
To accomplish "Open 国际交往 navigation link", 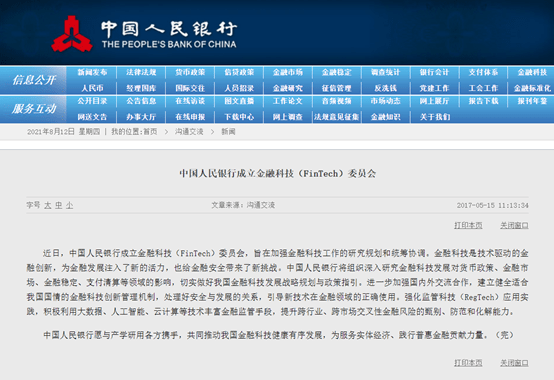I will [190, 88].
